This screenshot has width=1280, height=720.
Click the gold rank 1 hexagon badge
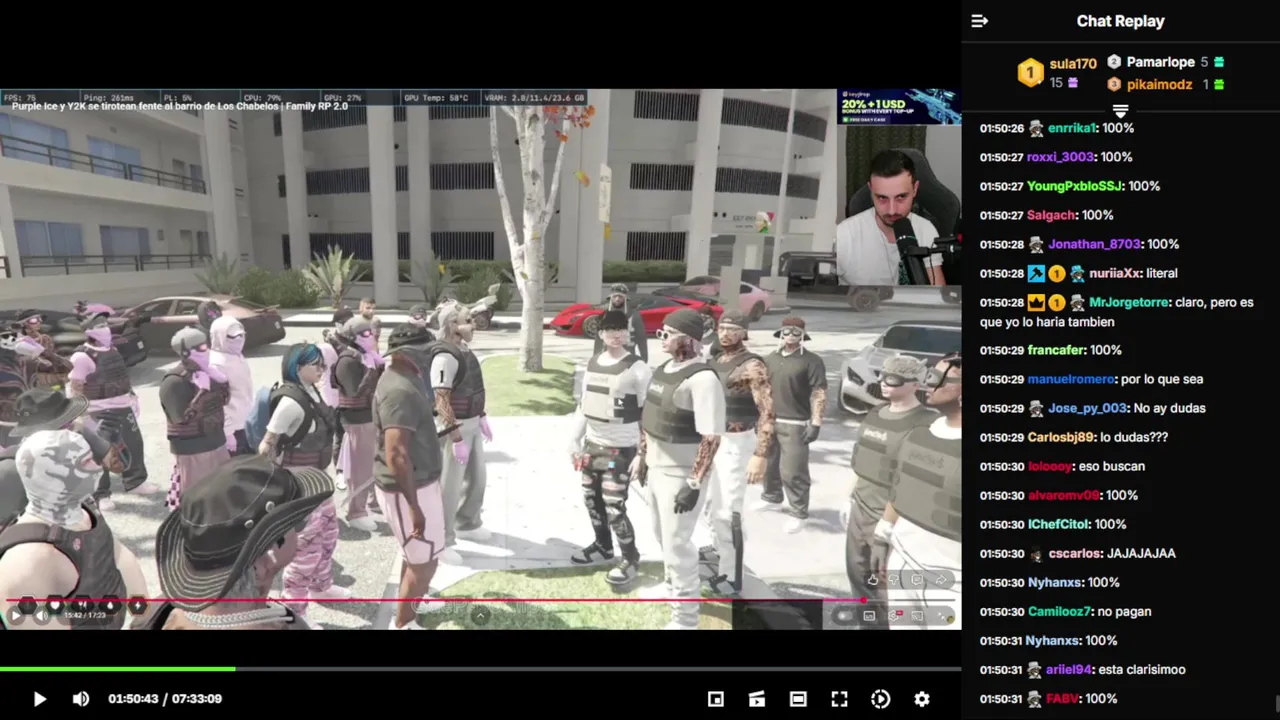[x=1030, y=72]
